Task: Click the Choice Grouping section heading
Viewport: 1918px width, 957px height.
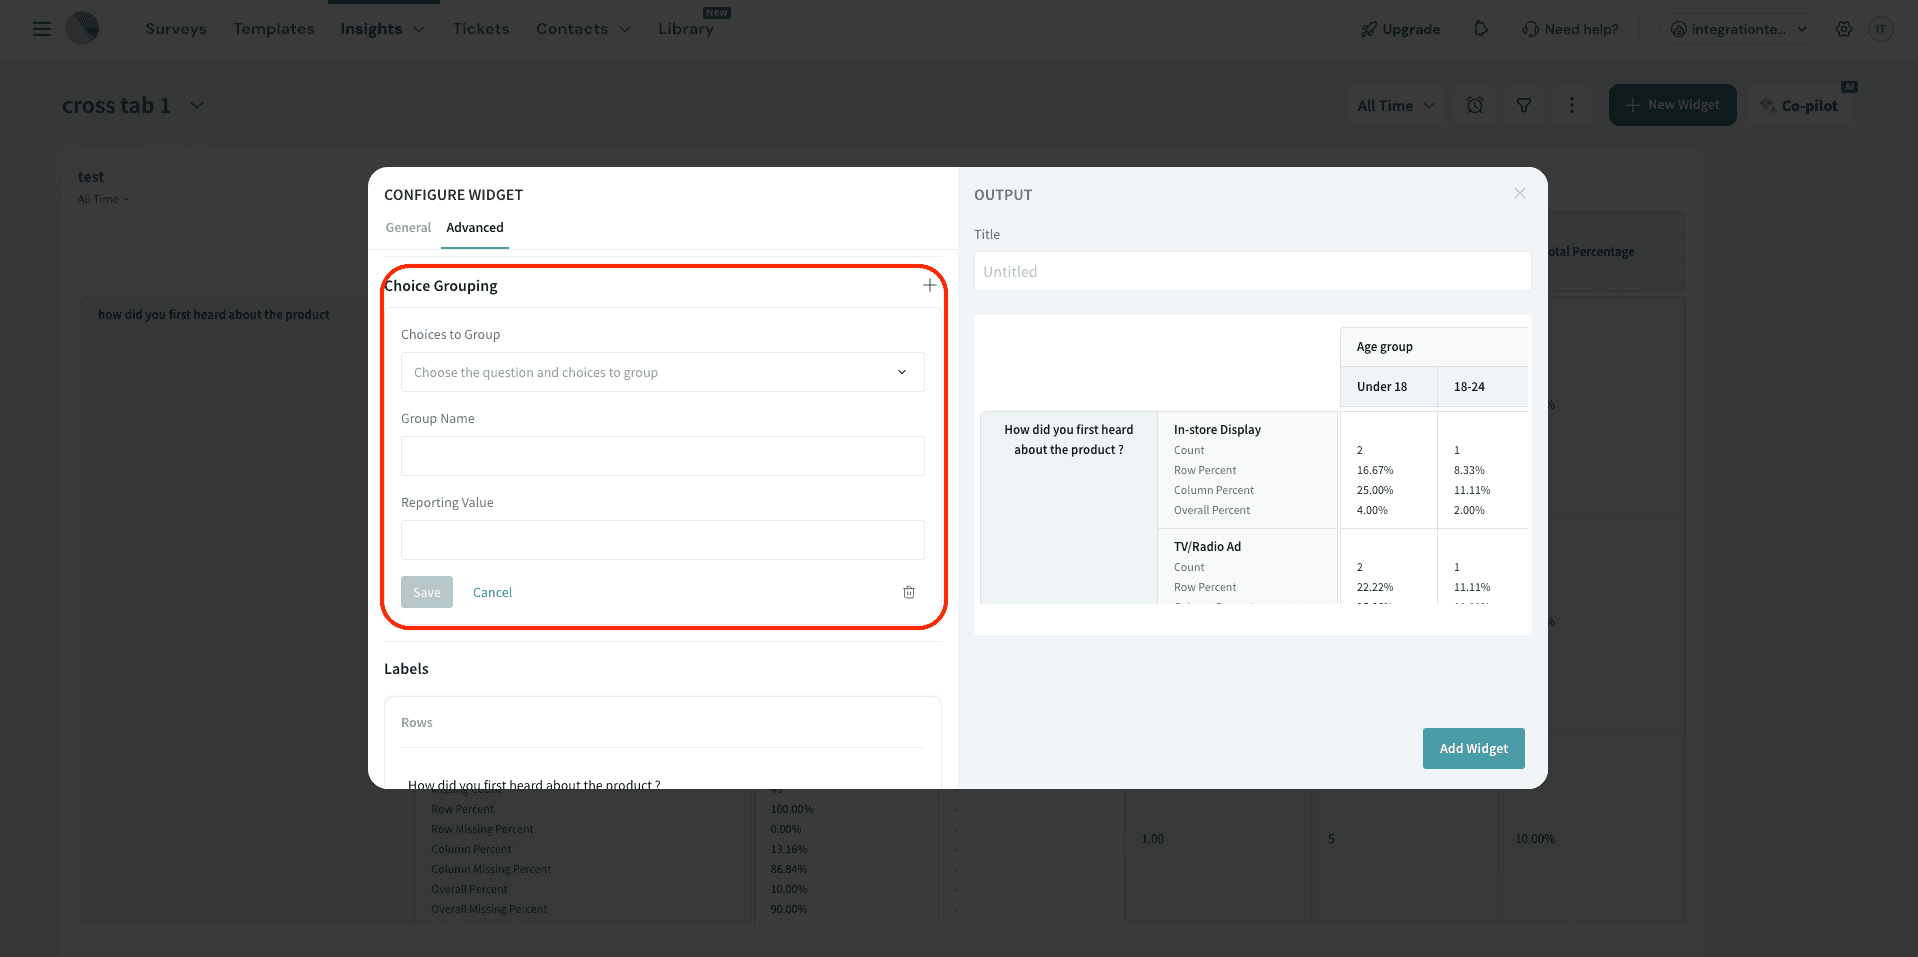Action: pos(441,286)
